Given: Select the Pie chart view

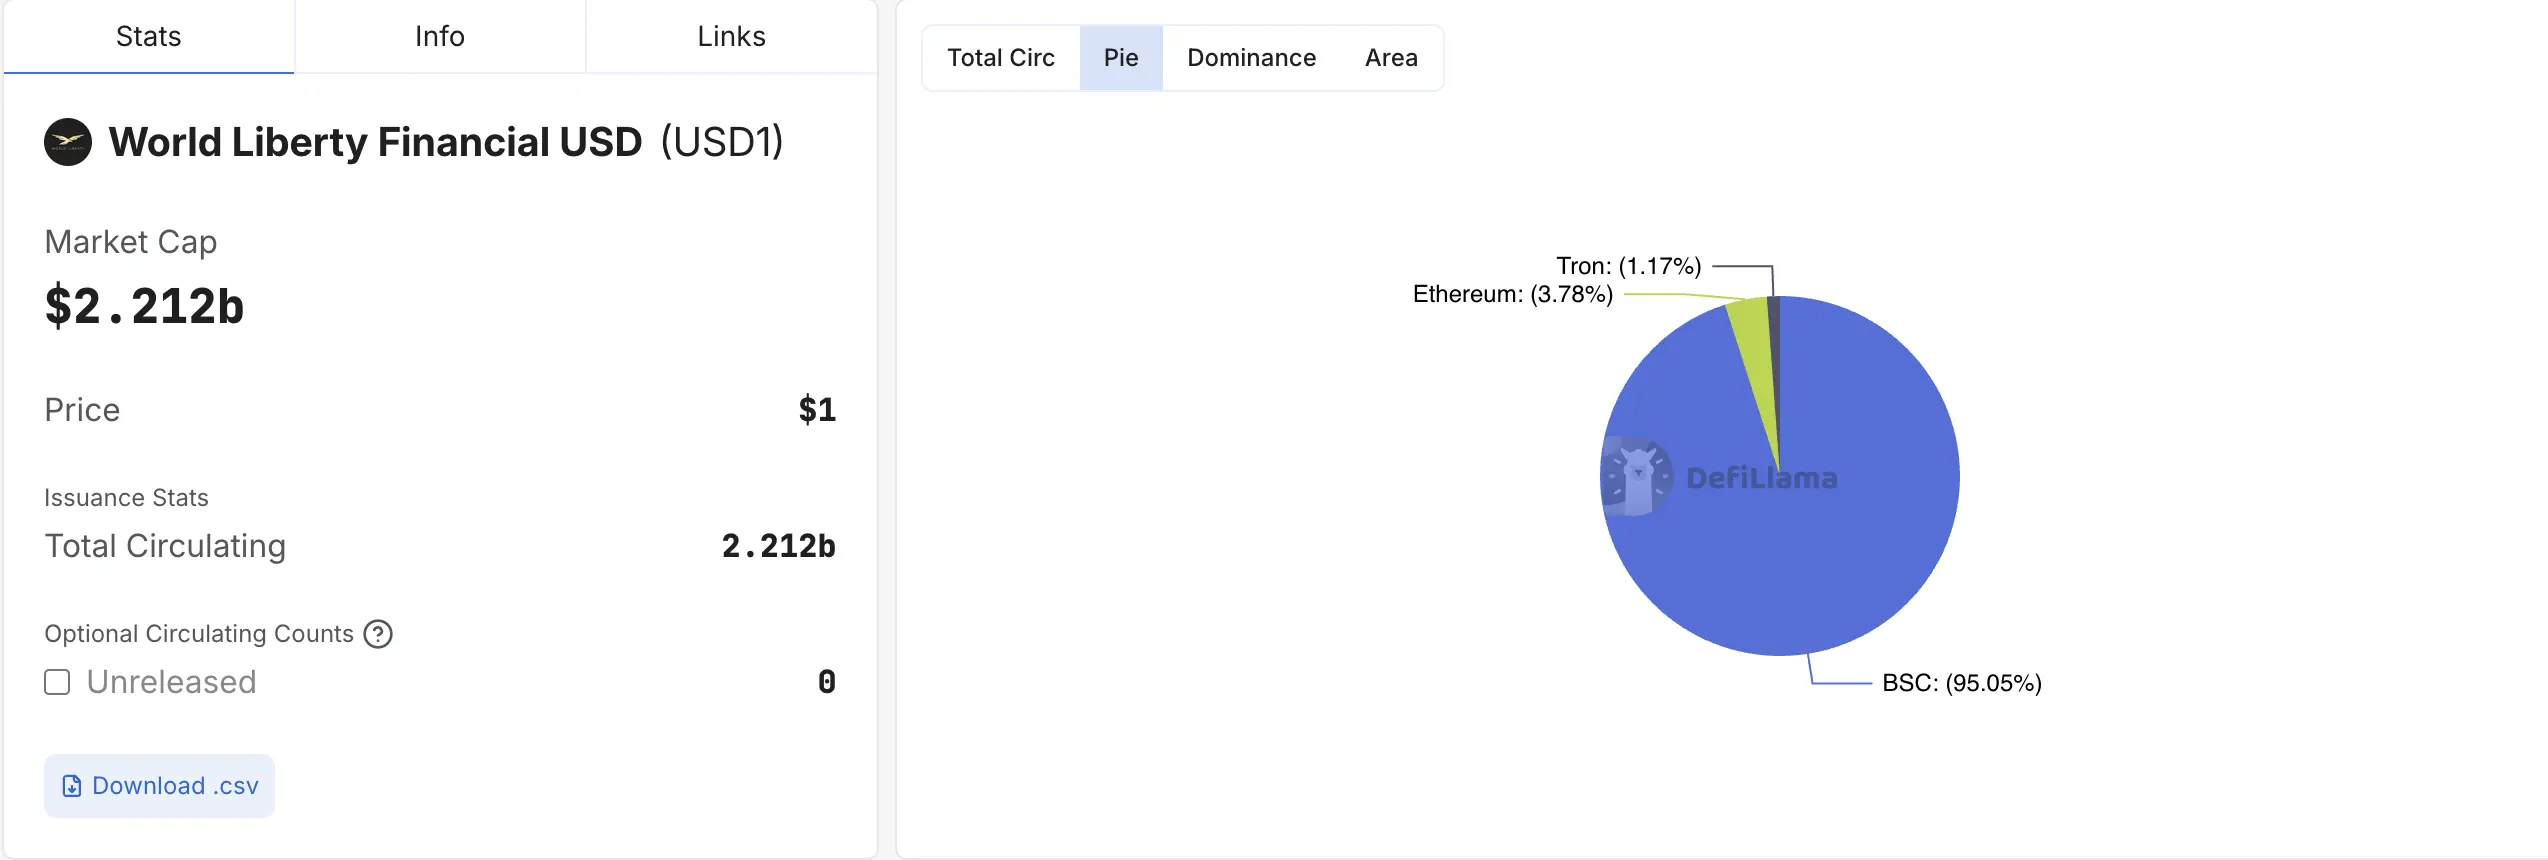Looking at the screenshot, I should tap(1121, 58).
